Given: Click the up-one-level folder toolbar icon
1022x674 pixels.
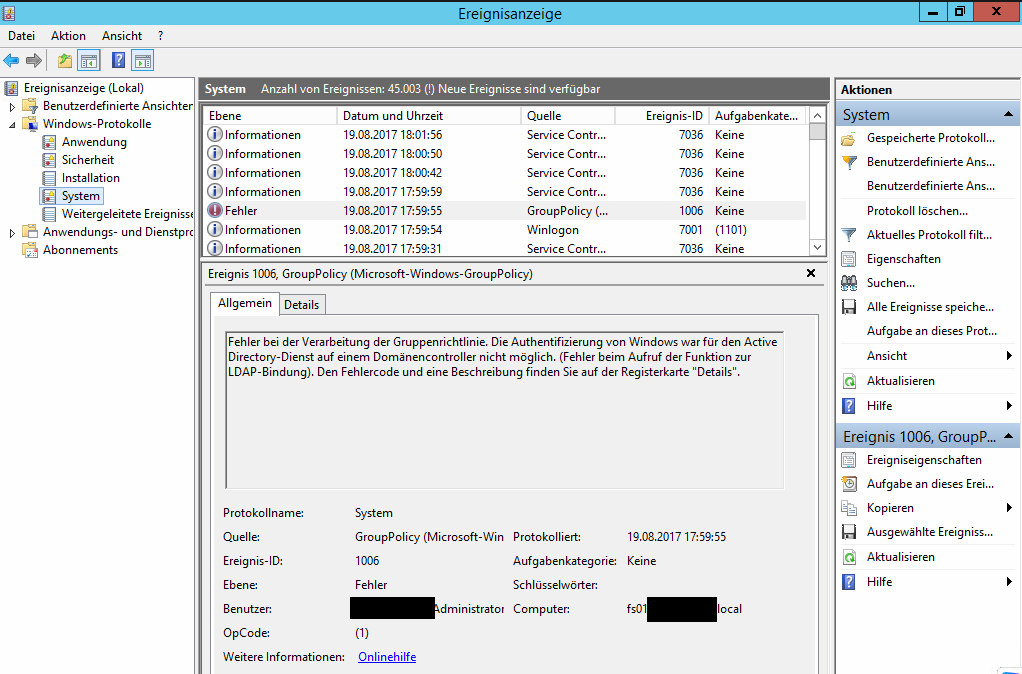Looking at the screenshot, I should point(65,61).
